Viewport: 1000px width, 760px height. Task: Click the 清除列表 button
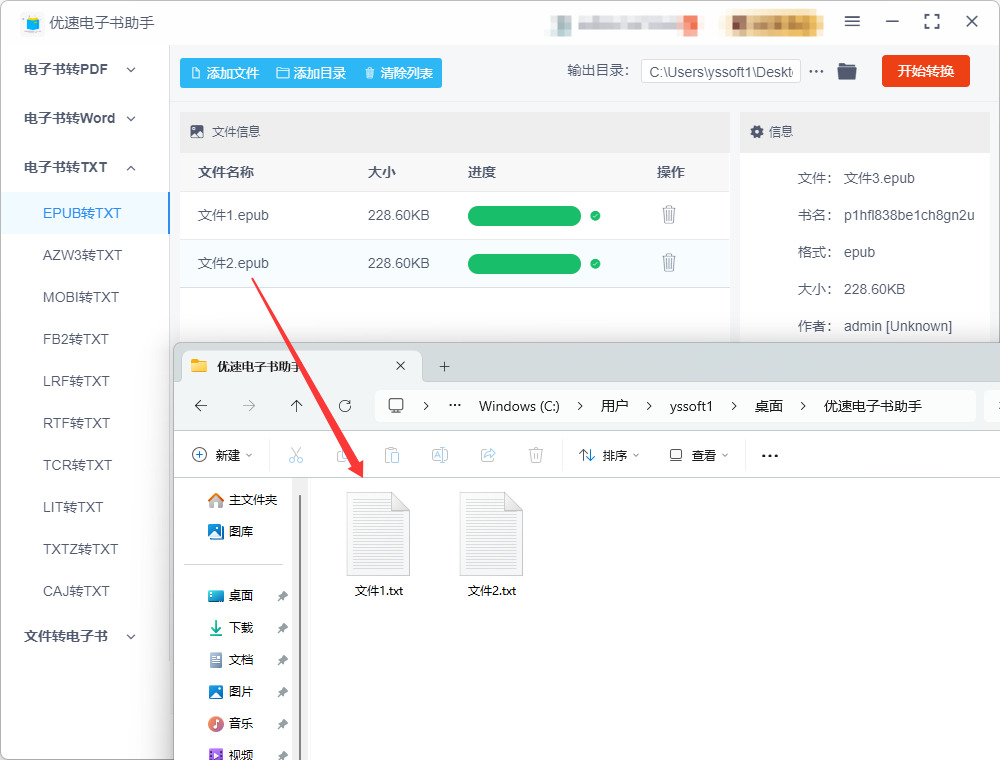click(399, 73)
